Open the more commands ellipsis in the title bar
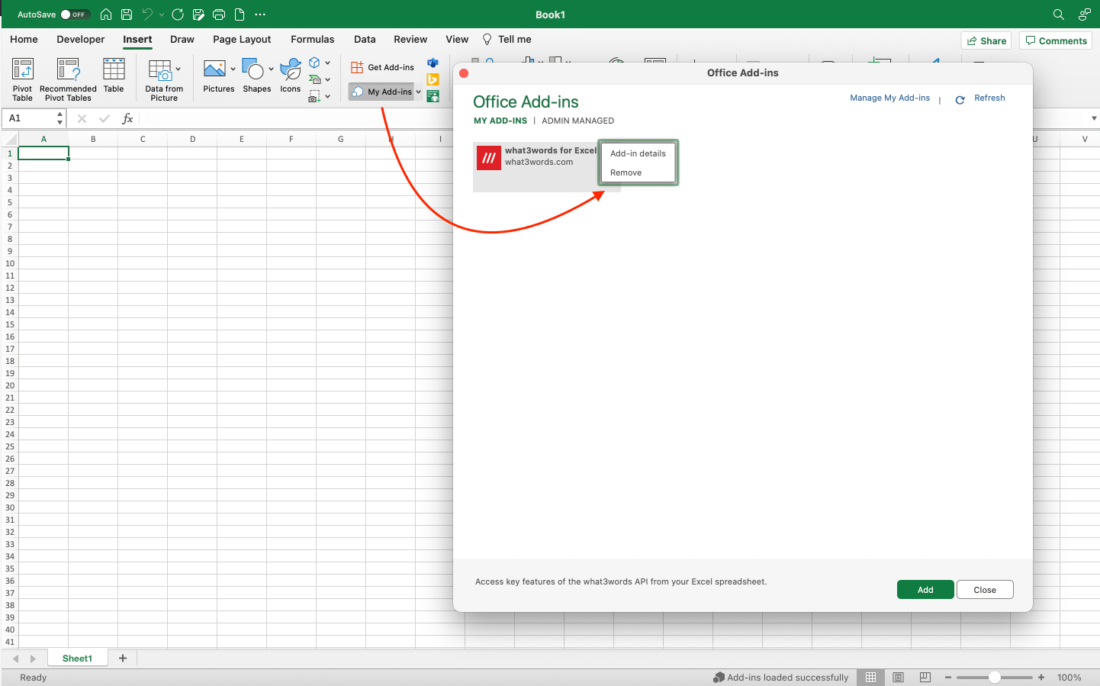The image size is (1100, 686). [x=260, y=14]
